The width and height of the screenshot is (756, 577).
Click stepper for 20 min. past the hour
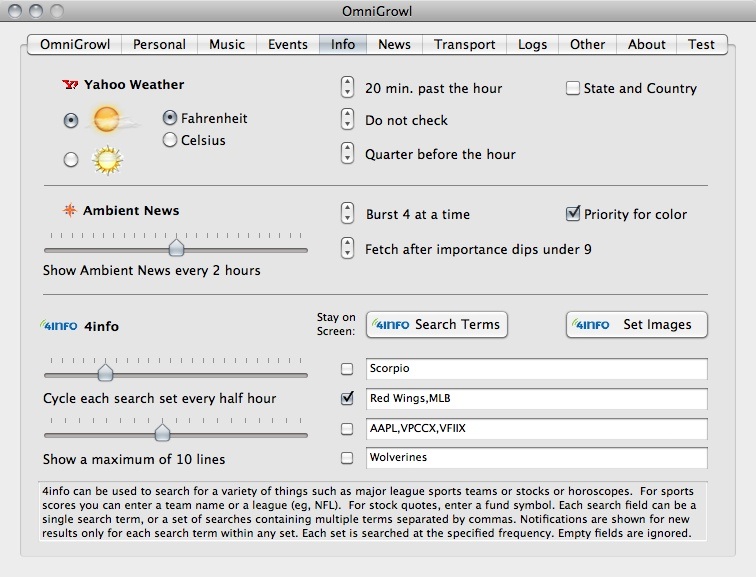coord(347,88)
